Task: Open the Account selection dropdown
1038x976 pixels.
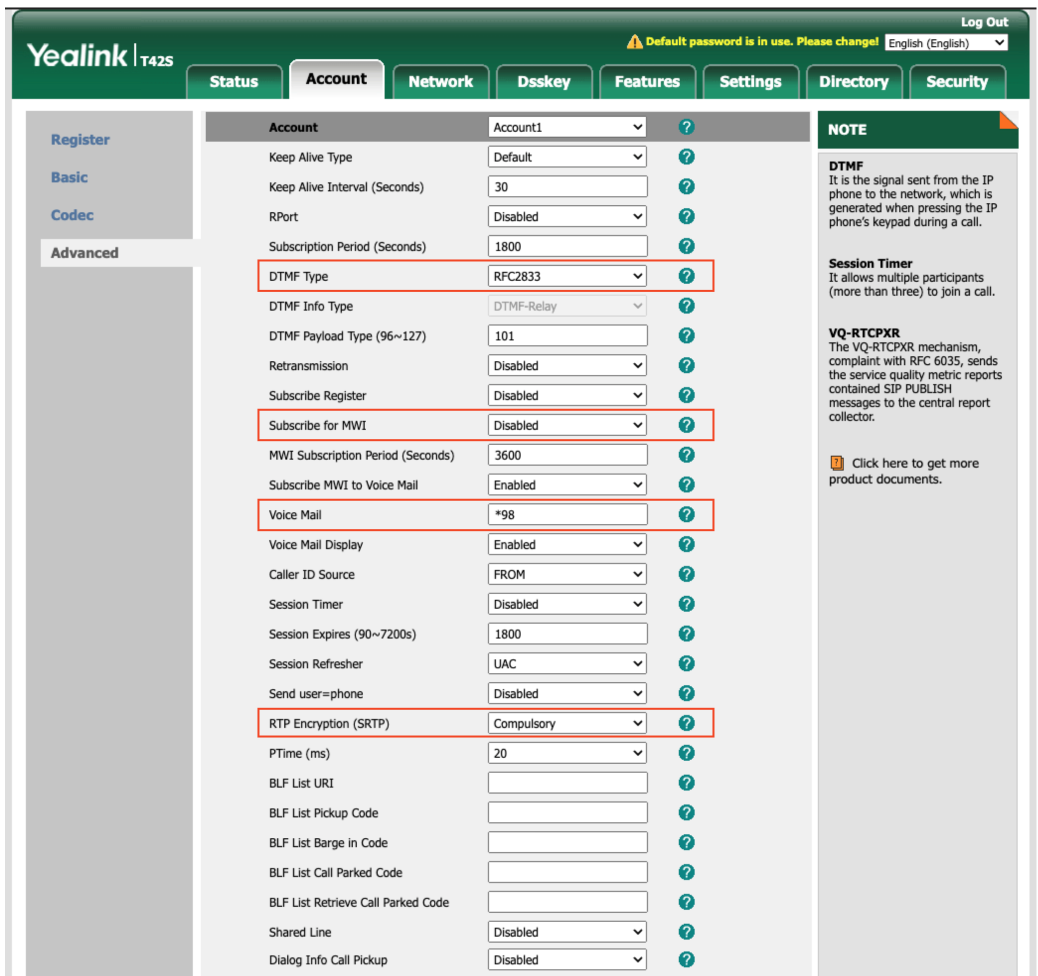Action: pos(567,127)
